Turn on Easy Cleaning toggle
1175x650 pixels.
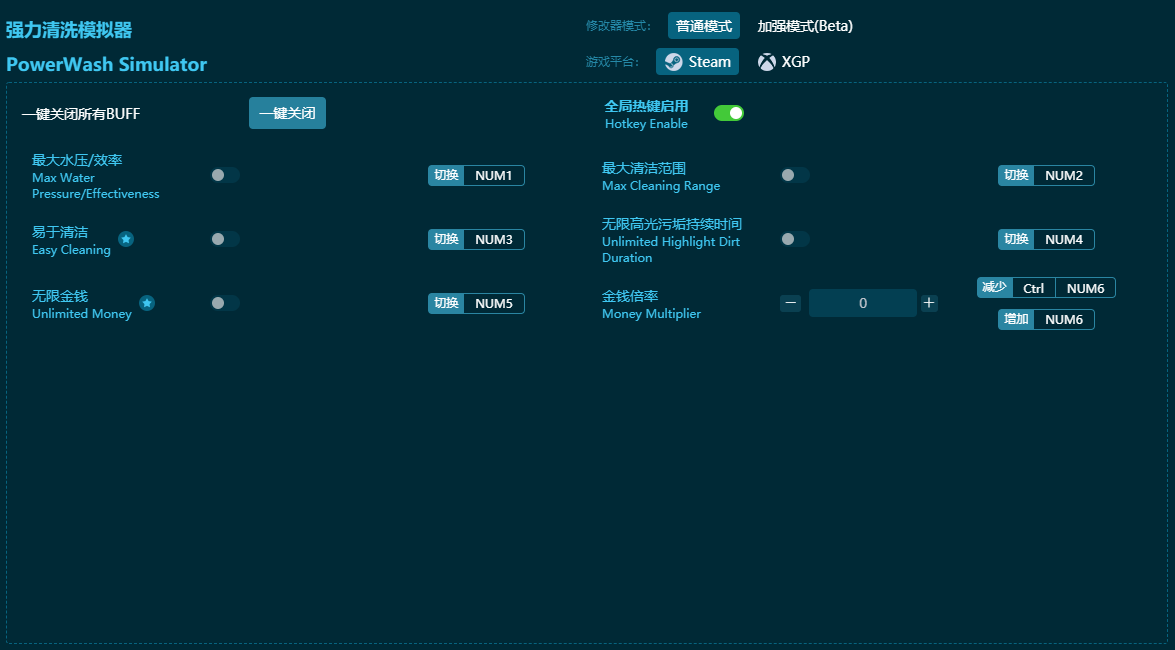coord(225,239)
